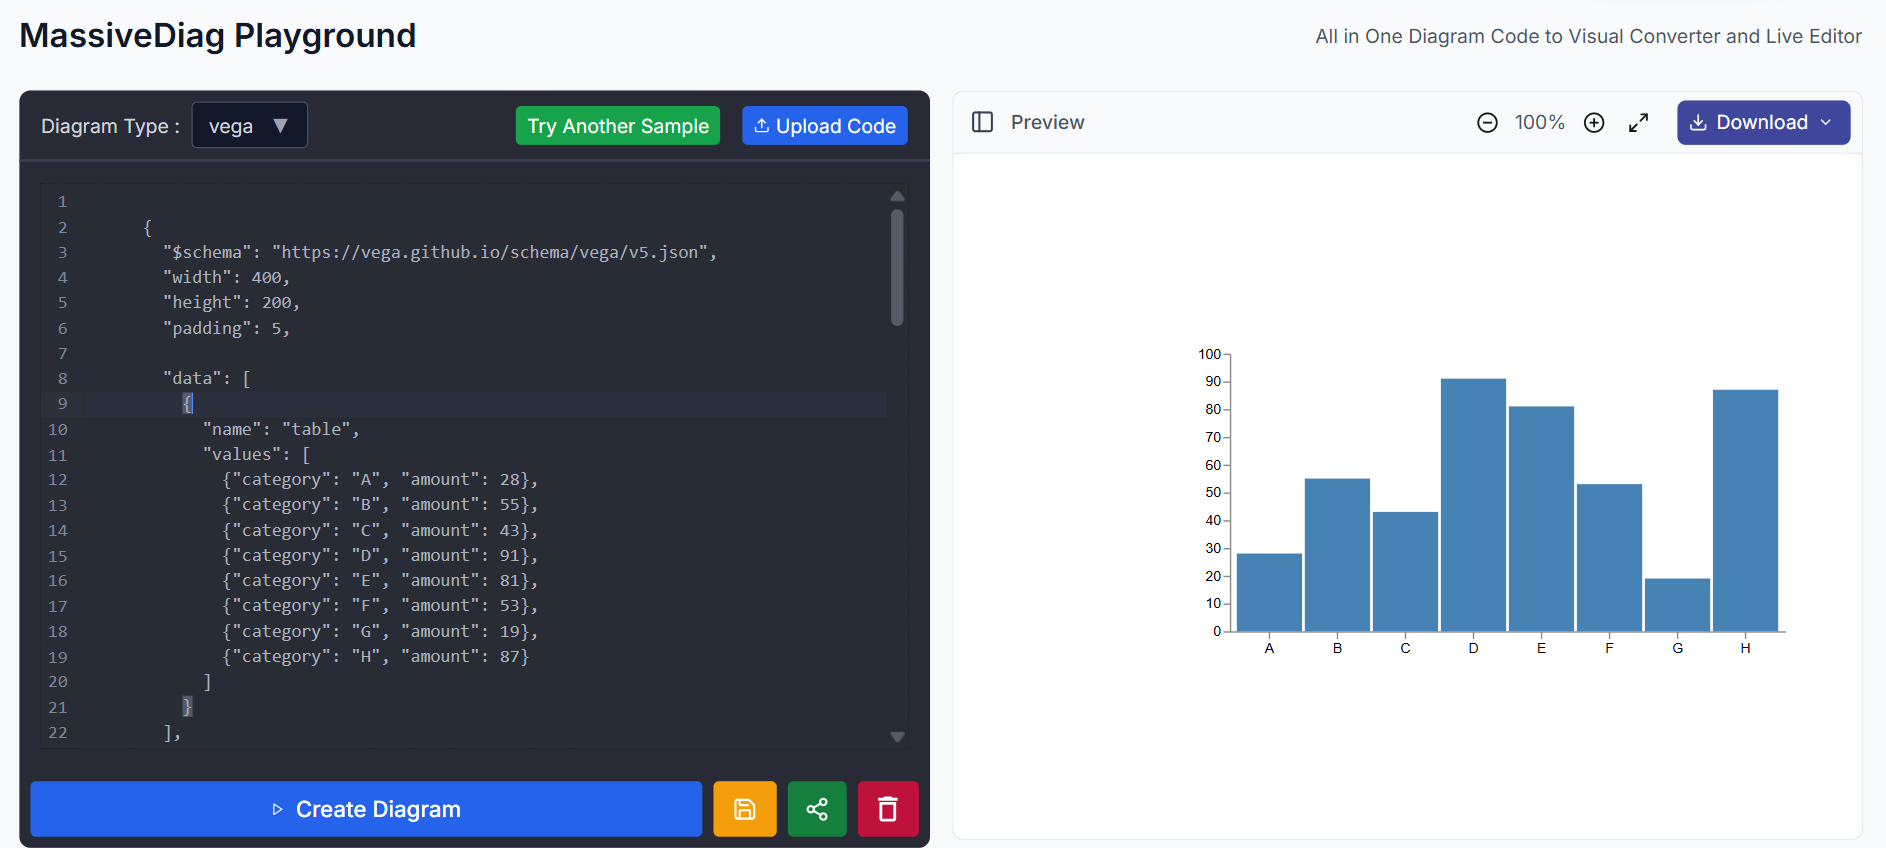Run the Create Diagram button

coord(366,809)
